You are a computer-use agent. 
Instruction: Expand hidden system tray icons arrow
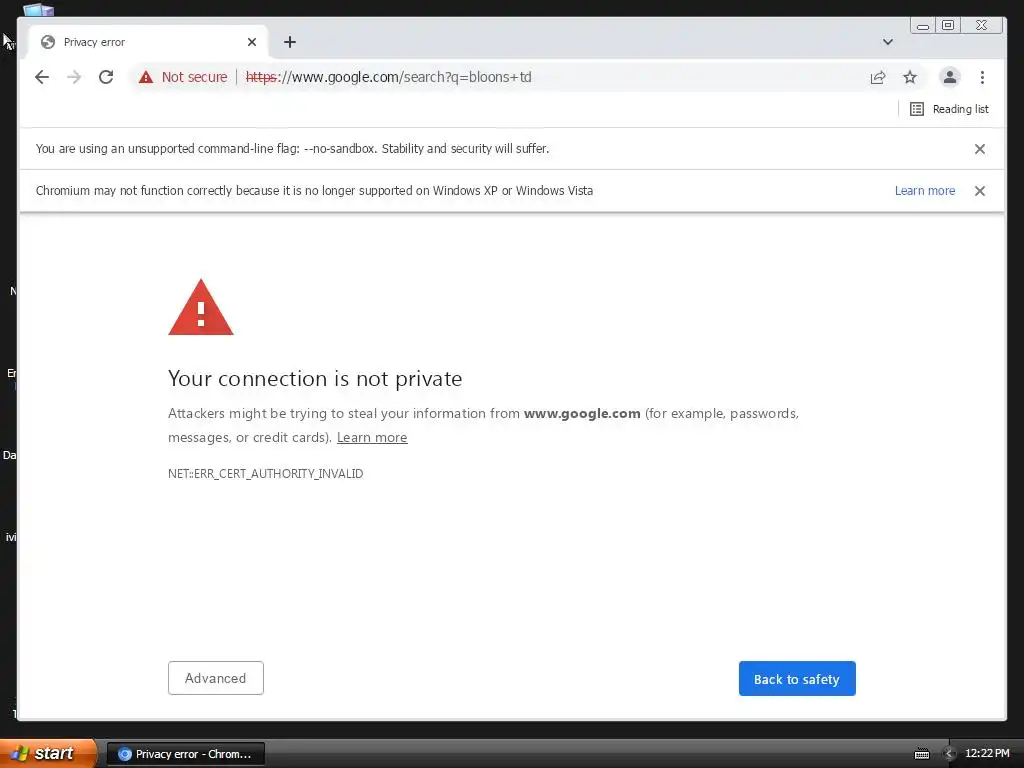point(949,754)
